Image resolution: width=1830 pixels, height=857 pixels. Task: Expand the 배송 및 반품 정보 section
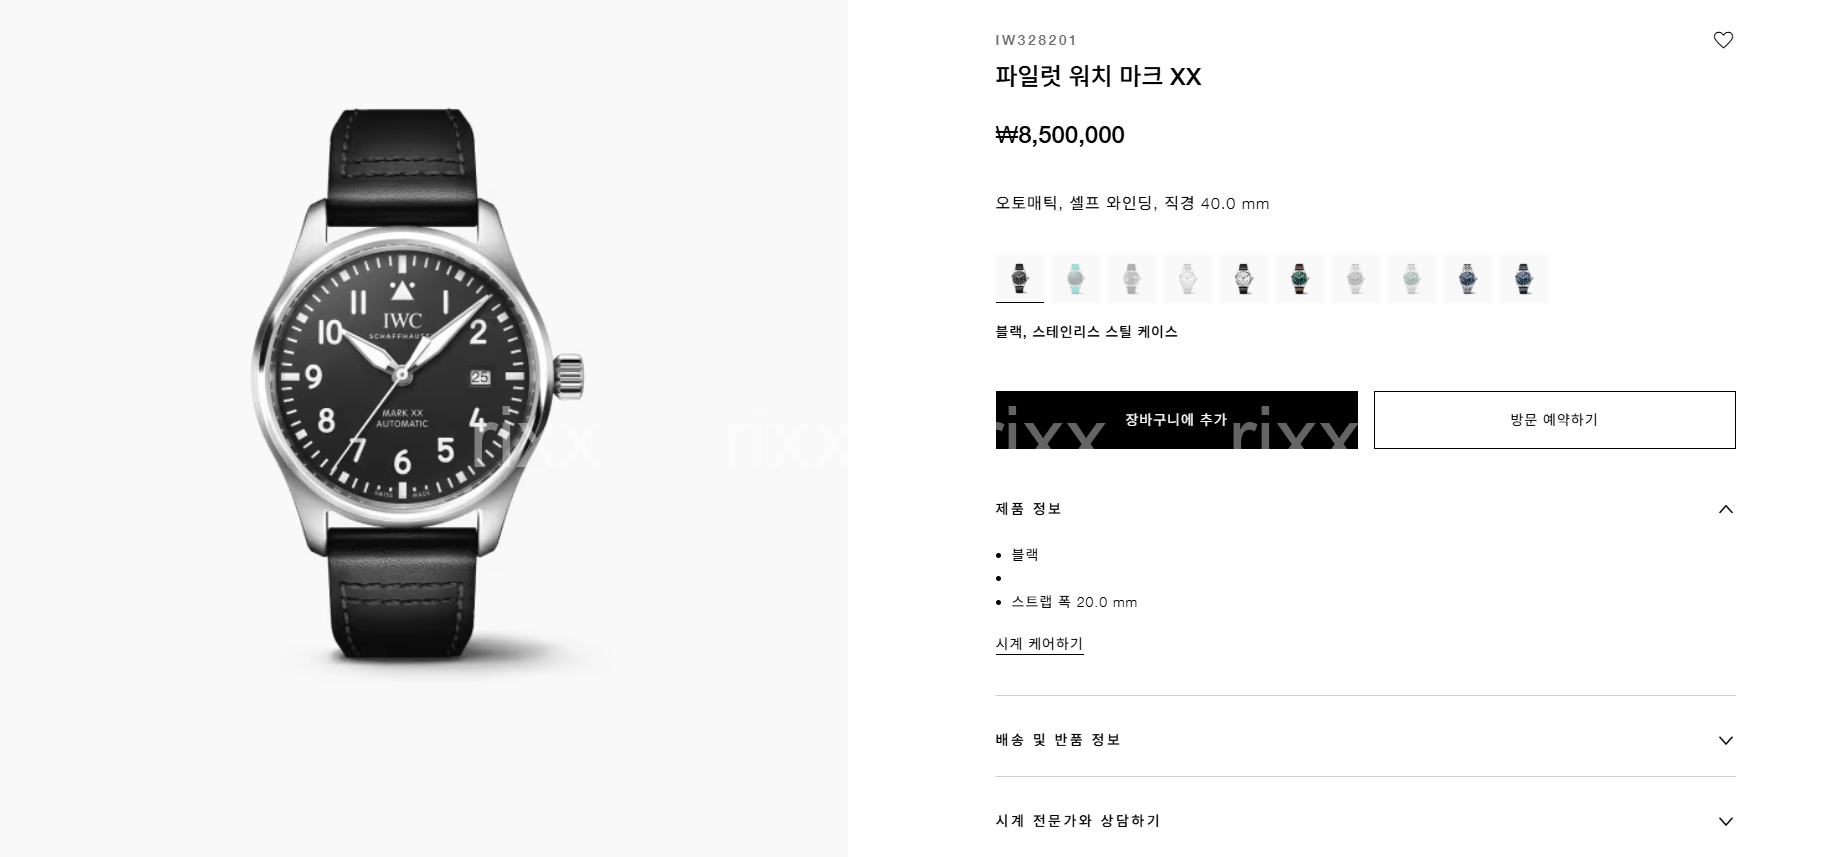coord(1366,740)
